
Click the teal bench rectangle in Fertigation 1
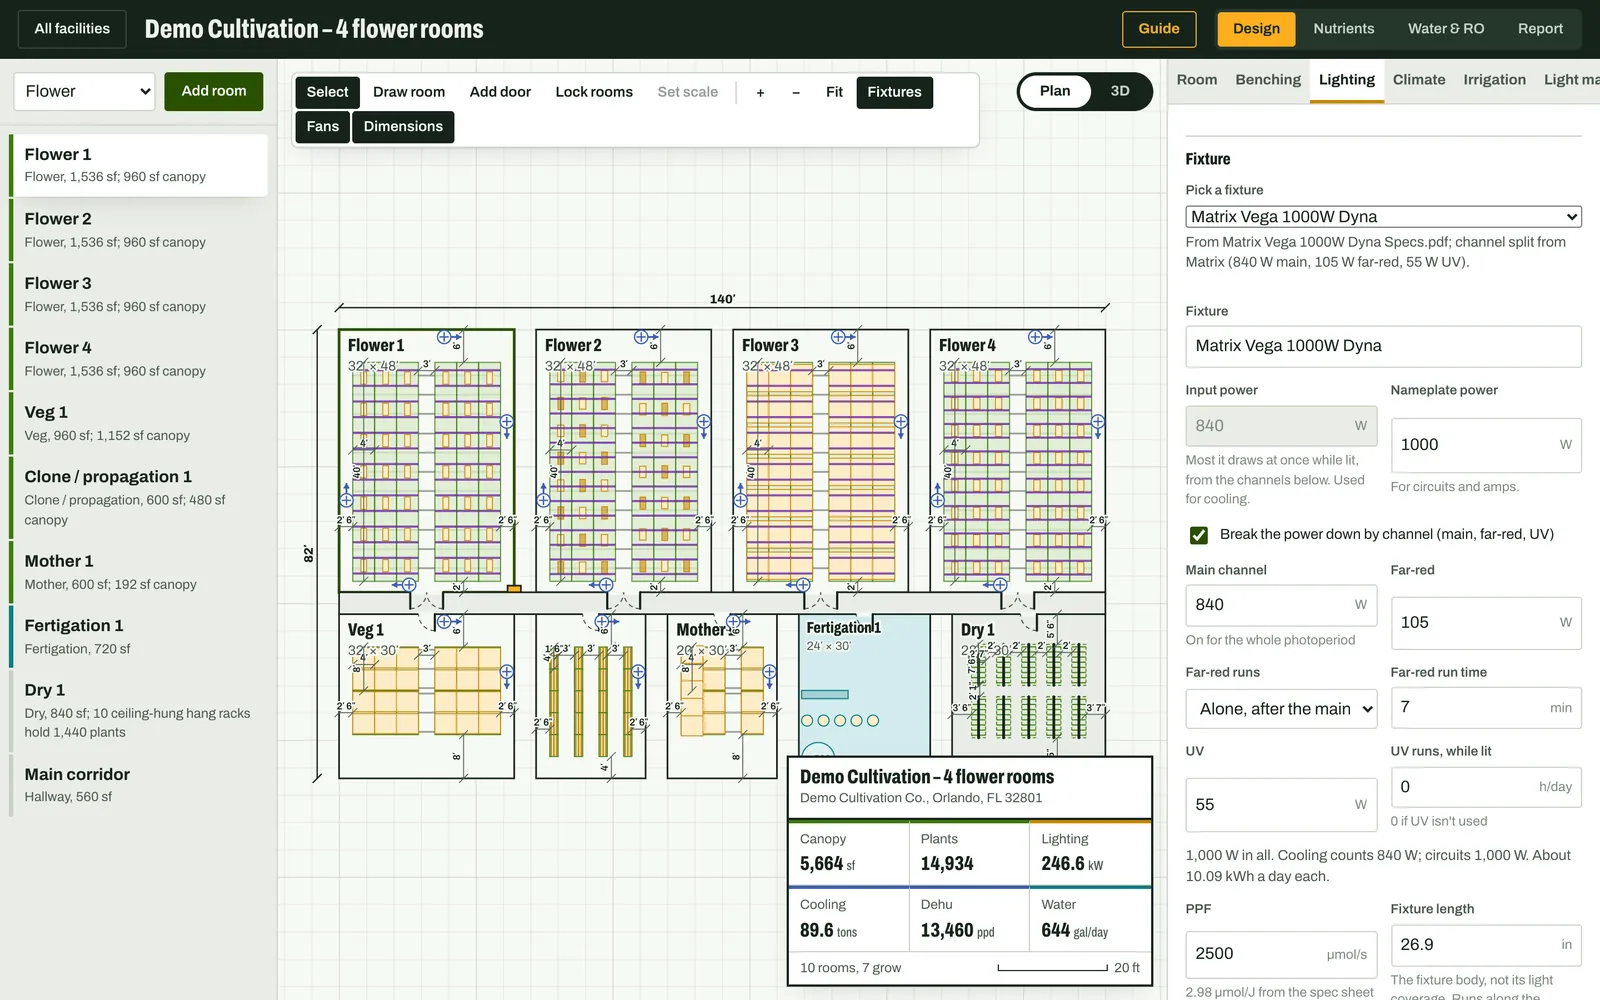[825, 694]
